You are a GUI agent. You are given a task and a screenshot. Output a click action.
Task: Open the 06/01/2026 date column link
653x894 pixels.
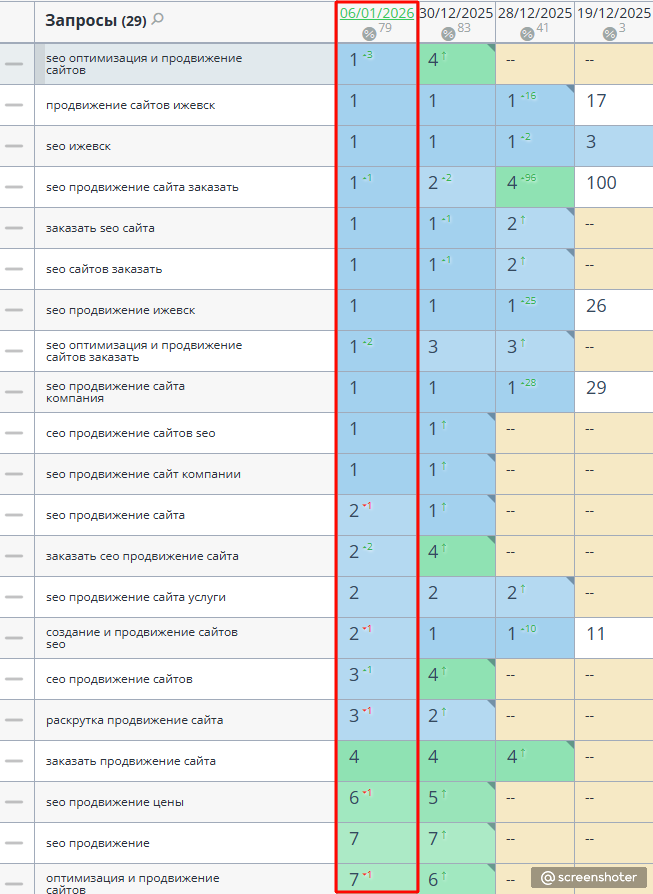(377, 13)
